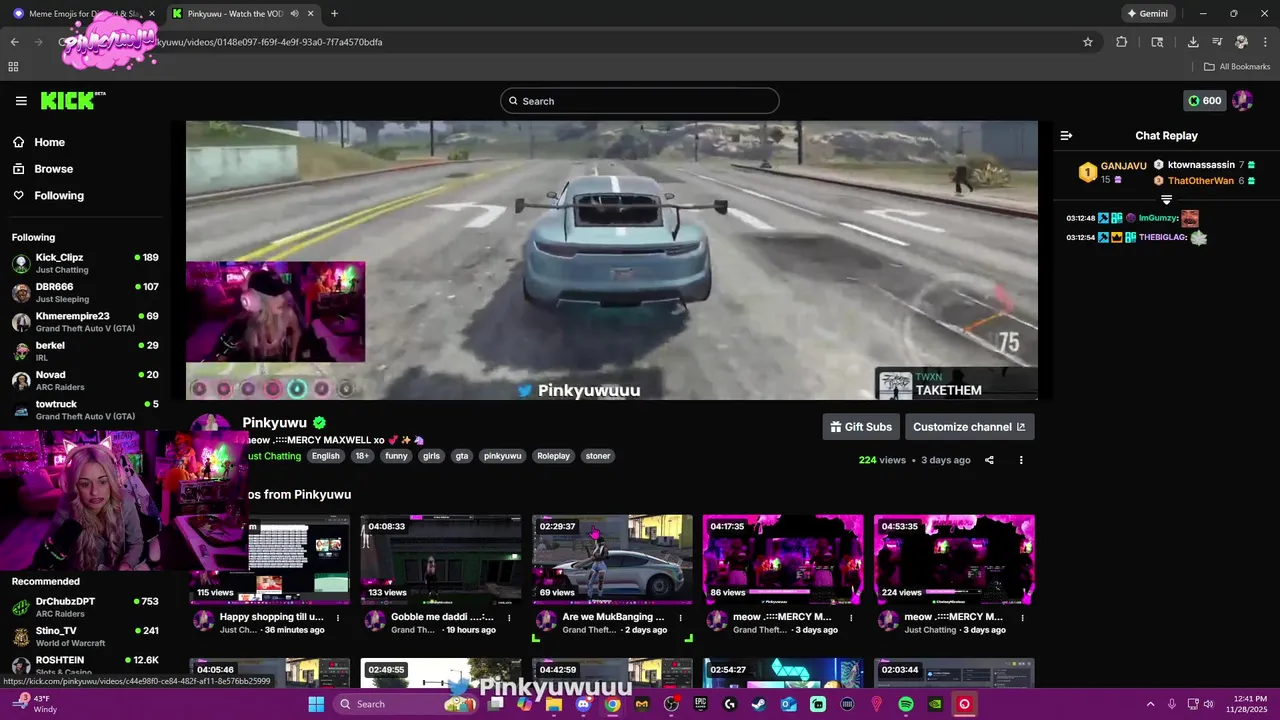Viewport: 1280px width, 720px height.
Task: Open options for 224-views meow video
Action: 1022,618
